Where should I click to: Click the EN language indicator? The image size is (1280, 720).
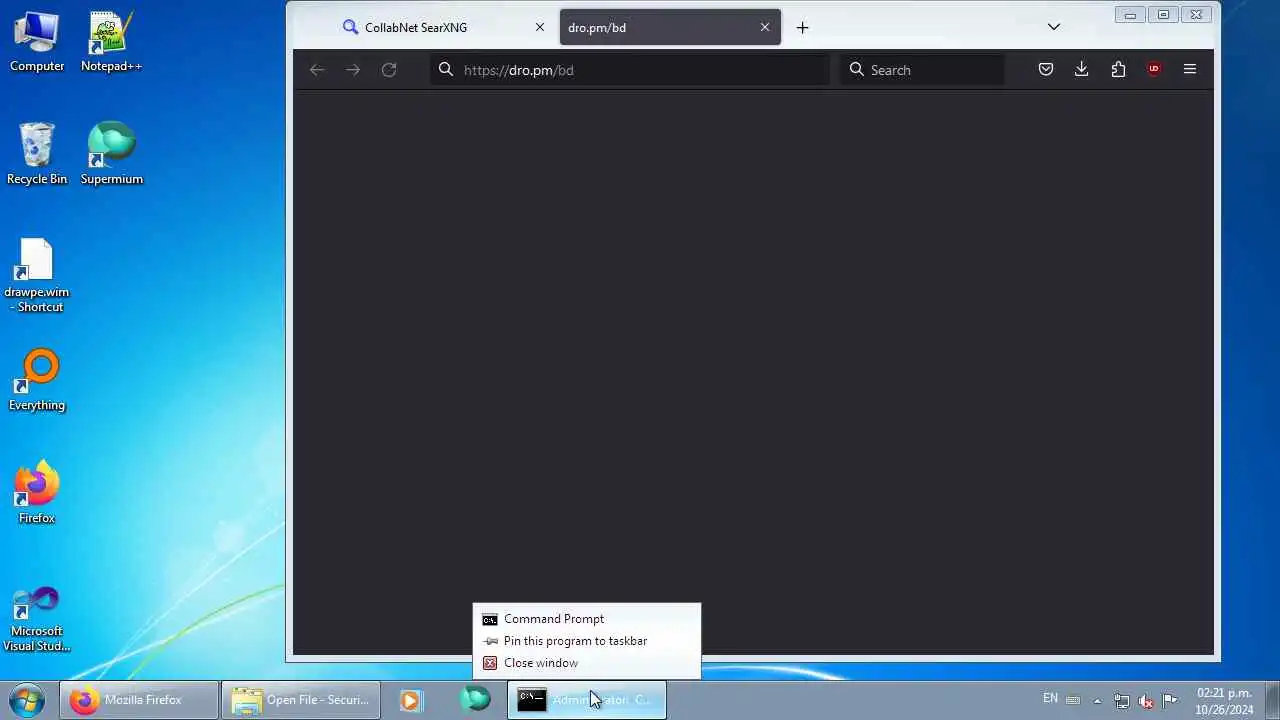1050,699
